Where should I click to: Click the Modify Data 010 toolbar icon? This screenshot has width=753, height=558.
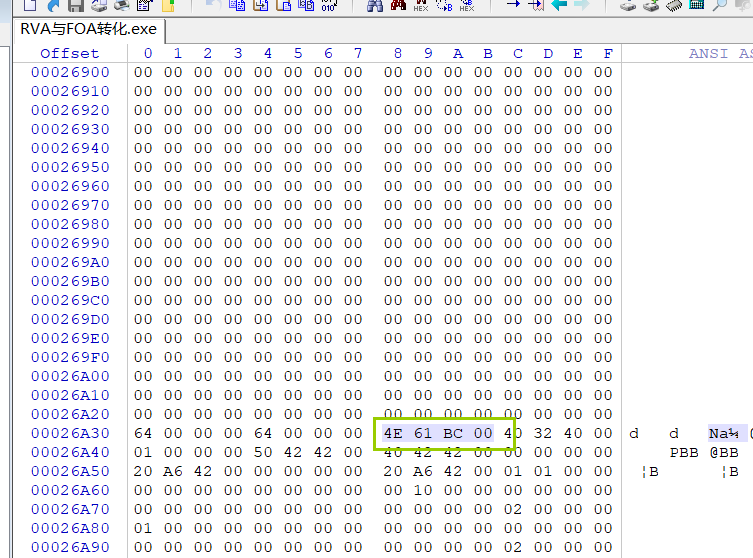[x=329, y=5]
